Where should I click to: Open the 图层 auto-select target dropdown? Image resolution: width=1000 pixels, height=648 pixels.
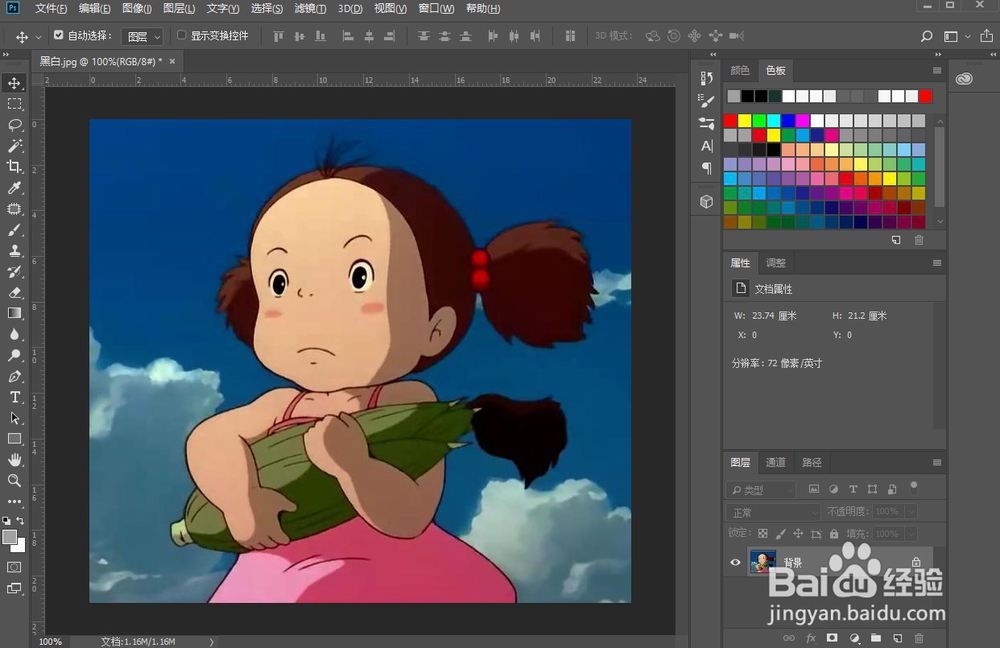tap(143, 36)
